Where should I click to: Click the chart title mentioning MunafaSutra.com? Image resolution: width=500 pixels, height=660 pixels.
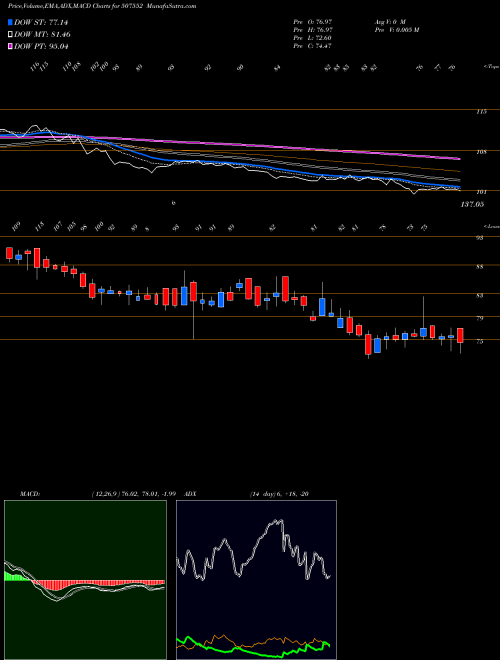pyautogui.click(x=102, y=6)
